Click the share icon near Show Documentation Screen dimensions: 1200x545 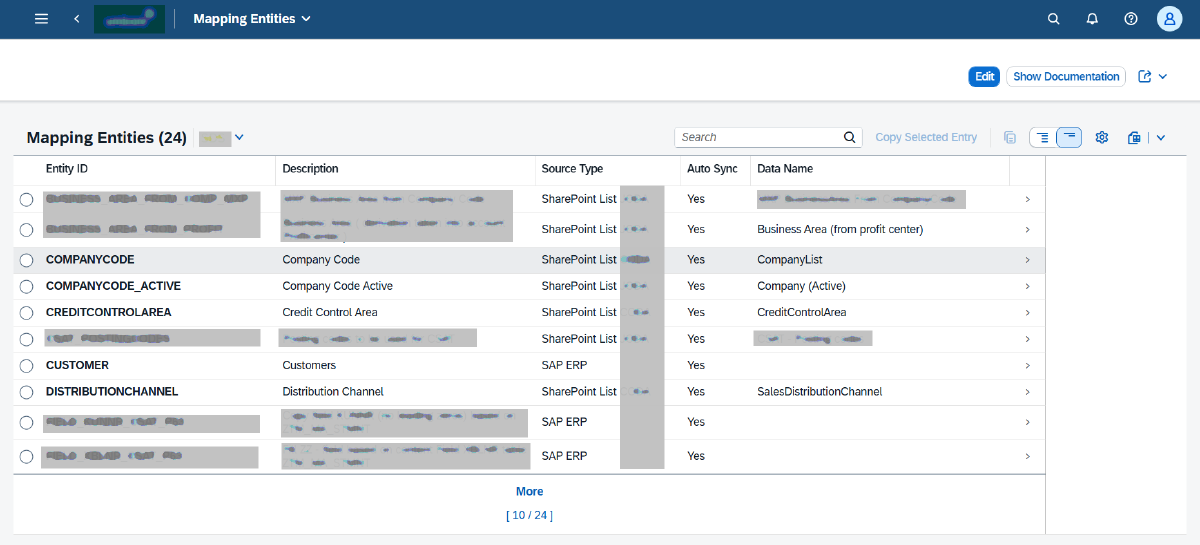pyautogui.click(x=1145, y=77)
